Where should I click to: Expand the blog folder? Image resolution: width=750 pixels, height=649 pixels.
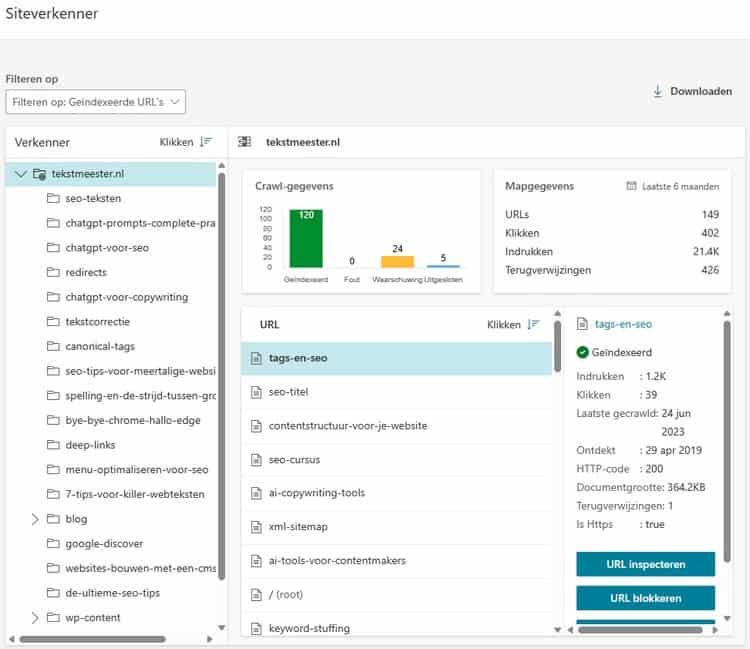coord(34,519)
